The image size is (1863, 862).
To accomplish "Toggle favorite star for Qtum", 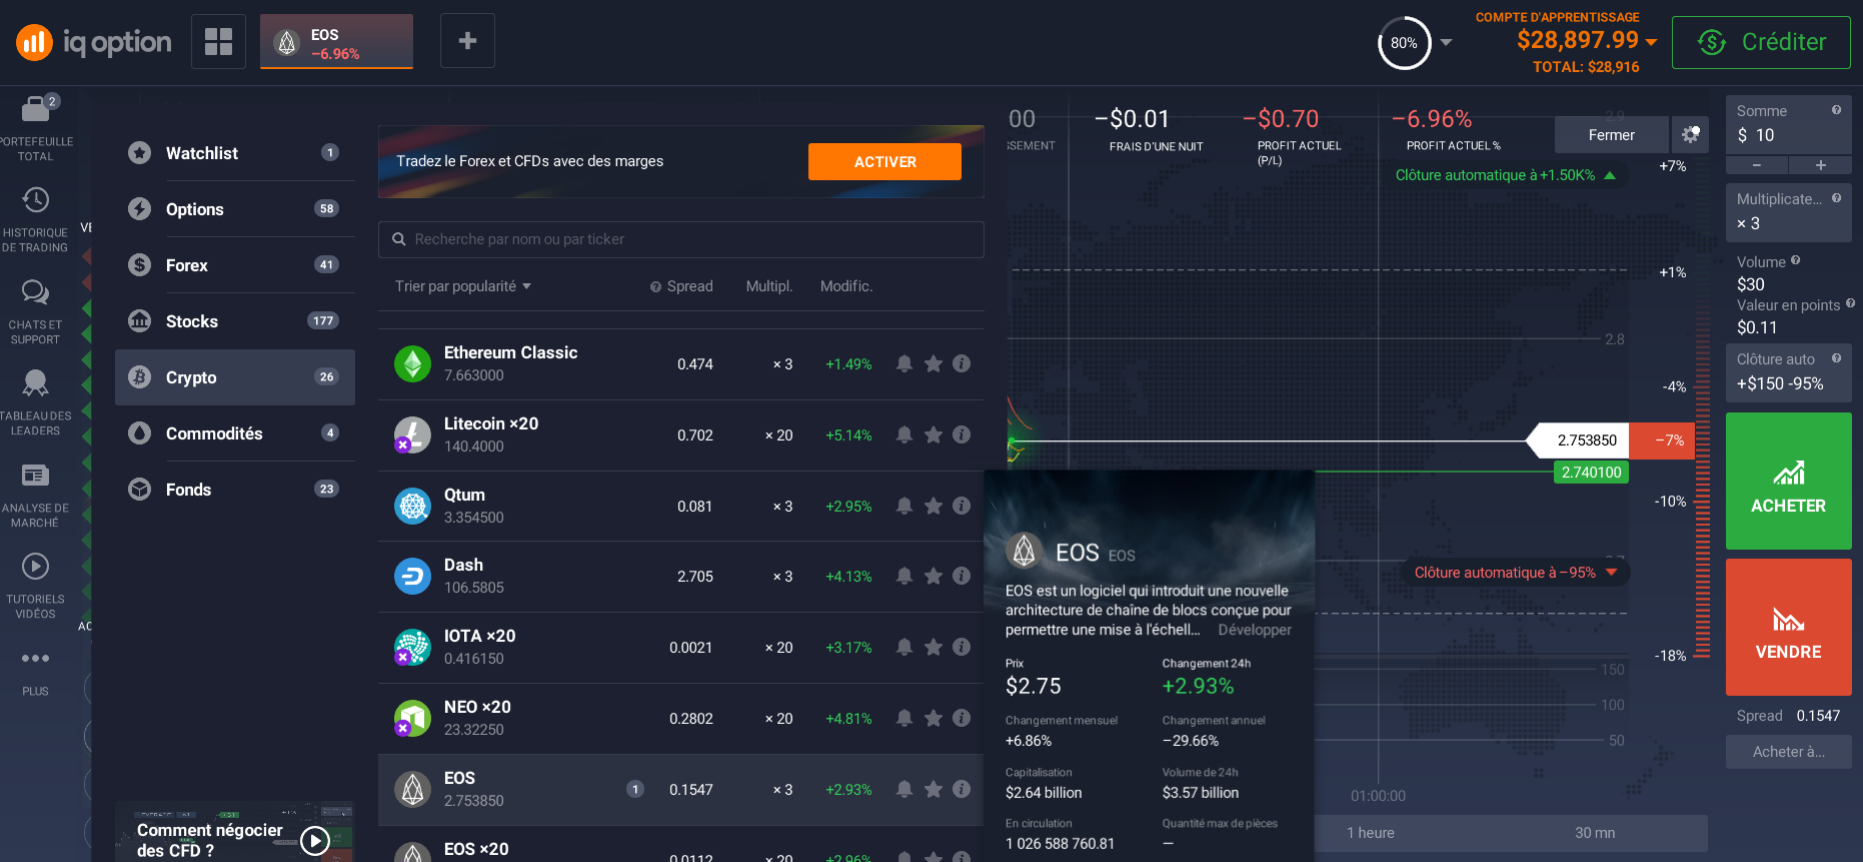I will point(933,506).
